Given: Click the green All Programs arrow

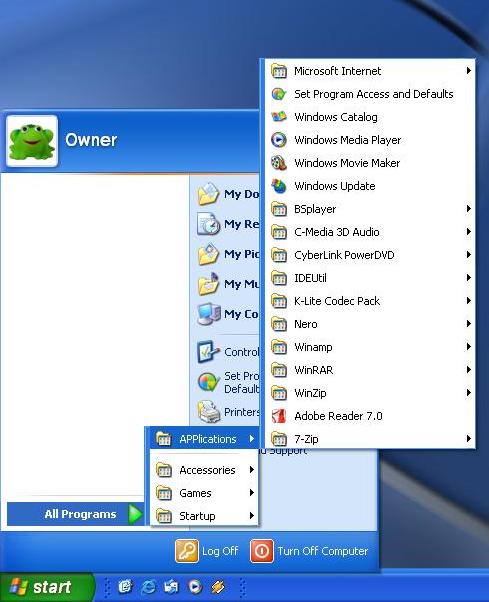Looking at the screenshot, I should [135, 514].
